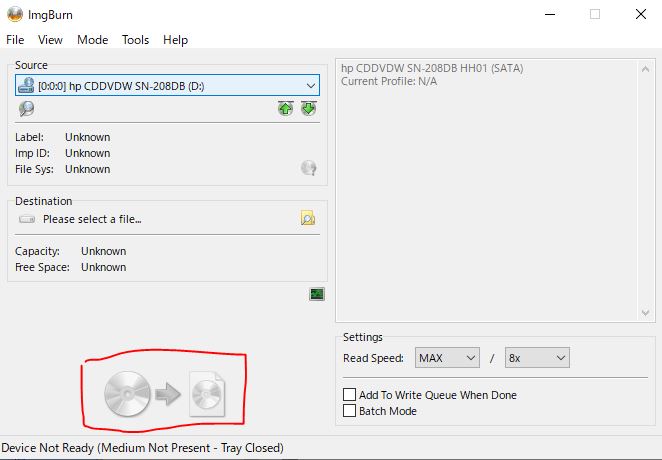
Task: Open the Tools menu
Action: tap(135, 40)
